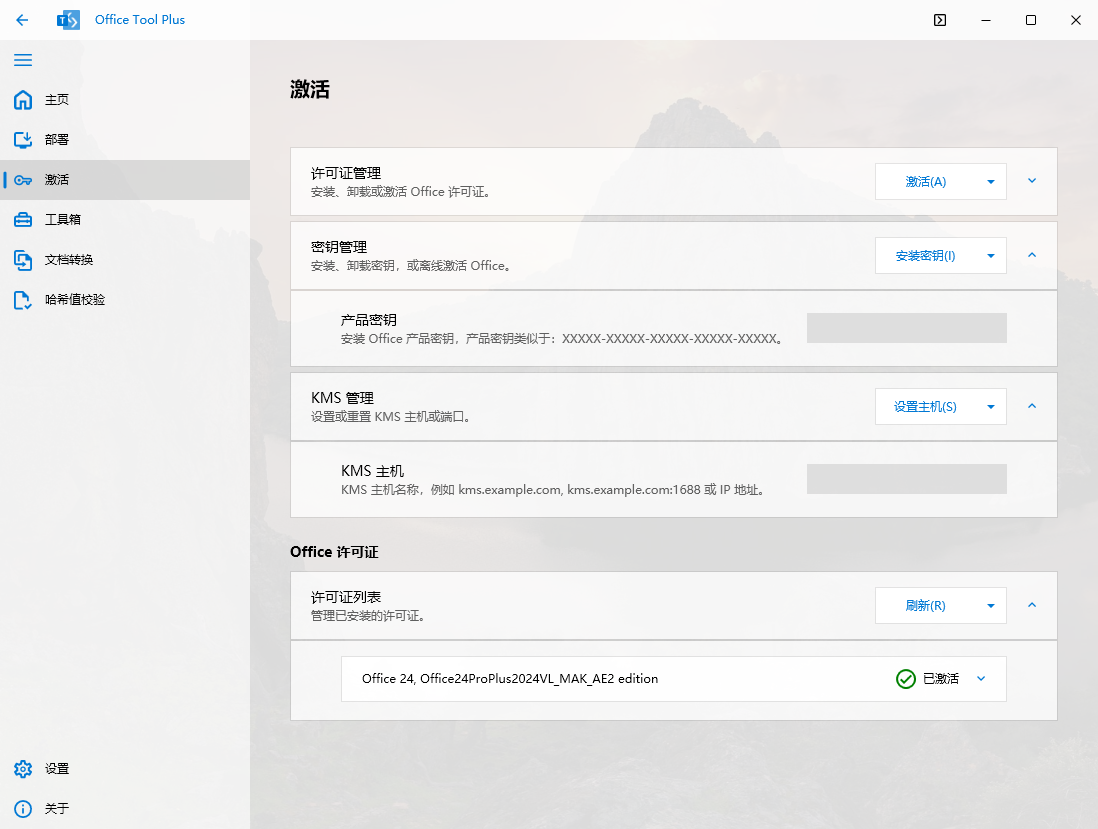Open the 部署 deploy page

56,140
